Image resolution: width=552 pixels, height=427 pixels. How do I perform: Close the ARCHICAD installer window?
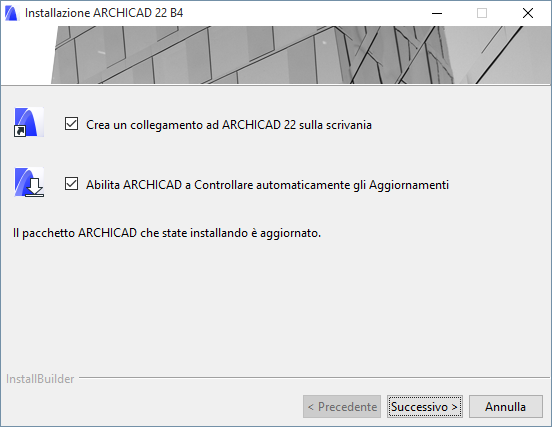pos(528,13)
